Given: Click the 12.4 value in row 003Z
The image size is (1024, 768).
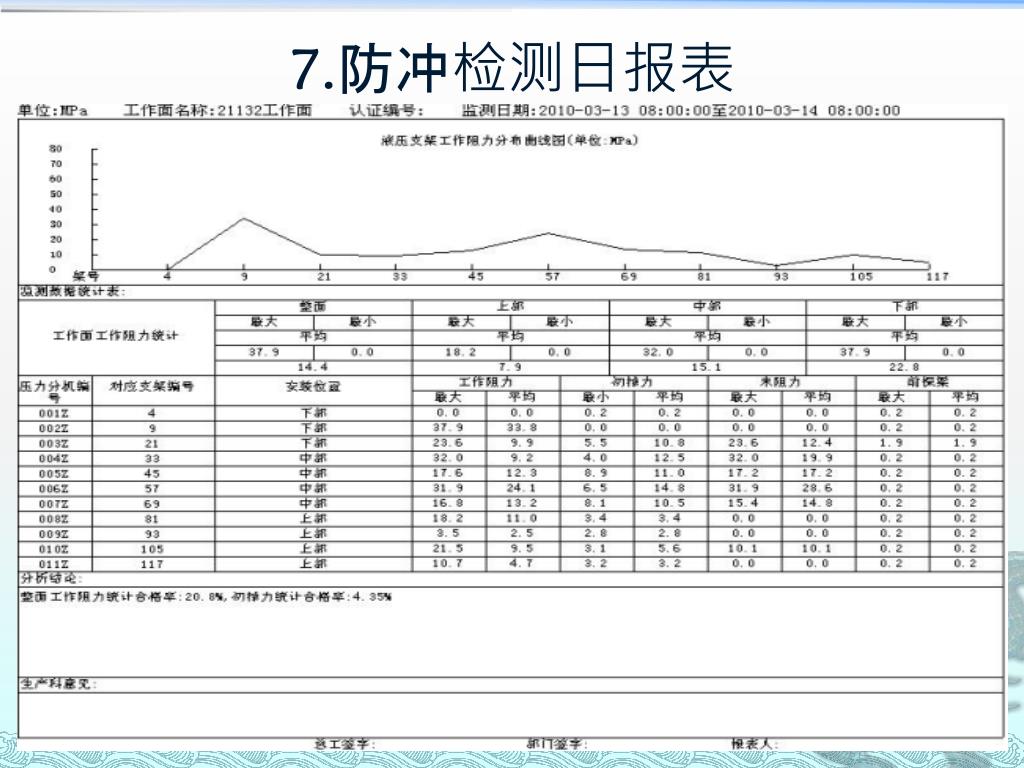Looking at the screenshot, I should point(817,443).
